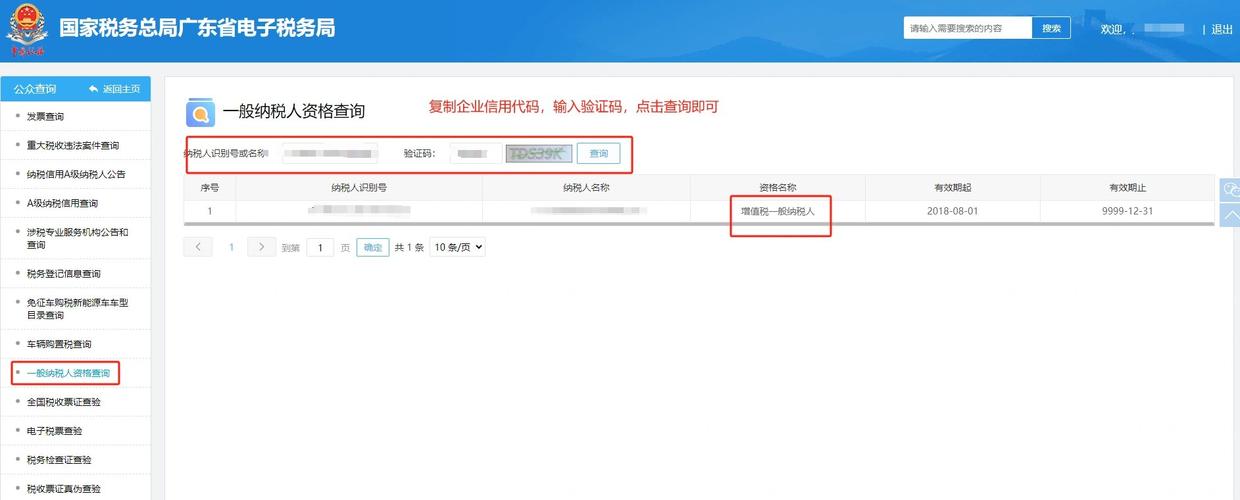Click the 序号 column header
Image resolution: width=1240 pixels, height=500 pixels.
pos(209,187)
